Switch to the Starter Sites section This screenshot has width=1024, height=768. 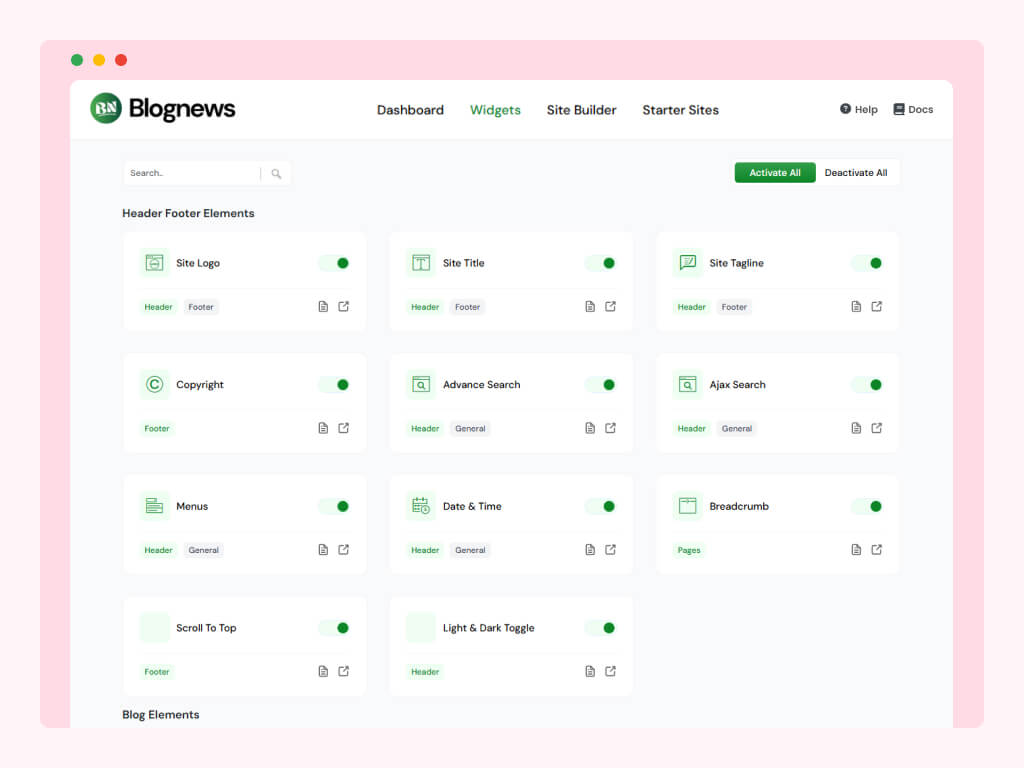pos(680,110)
